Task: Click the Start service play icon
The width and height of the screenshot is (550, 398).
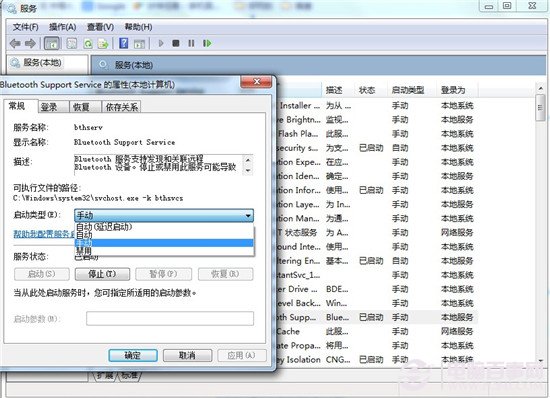Action: (x=161, y=43)
